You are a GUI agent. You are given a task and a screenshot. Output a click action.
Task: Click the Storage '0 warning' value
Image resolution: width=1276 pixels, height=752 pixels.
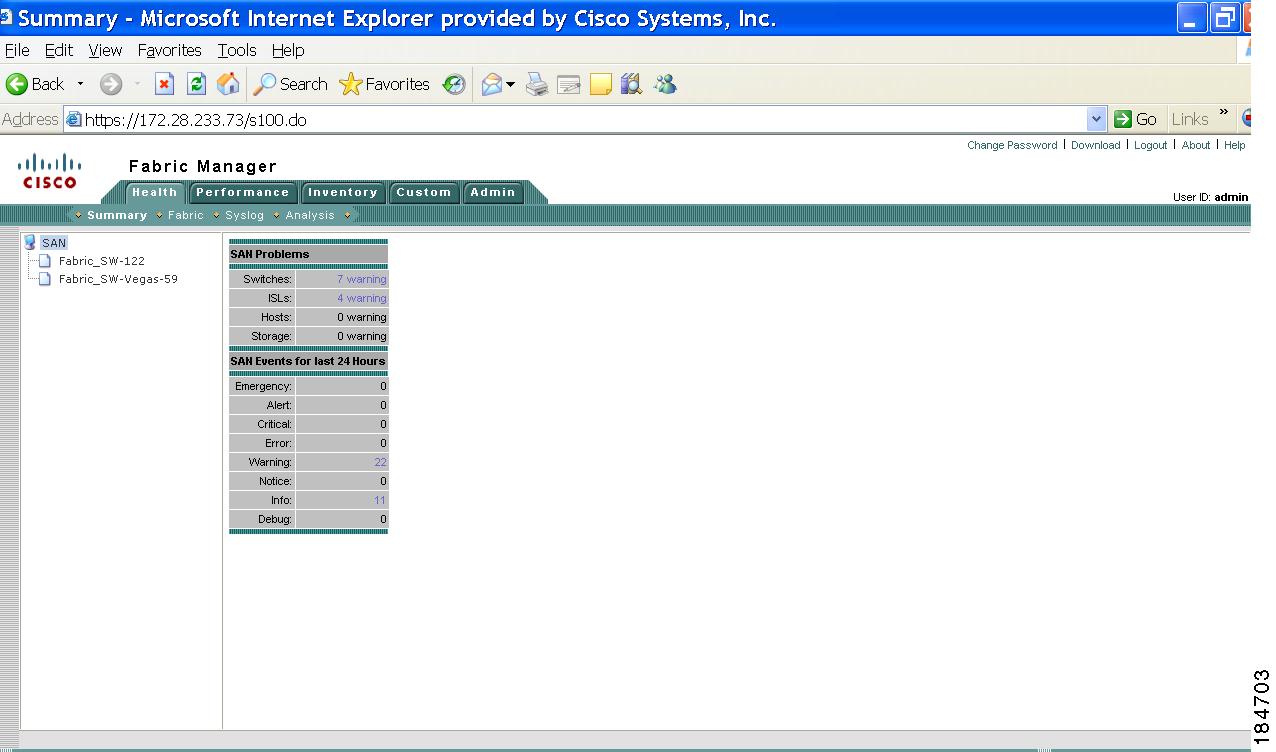coord(361,336)
